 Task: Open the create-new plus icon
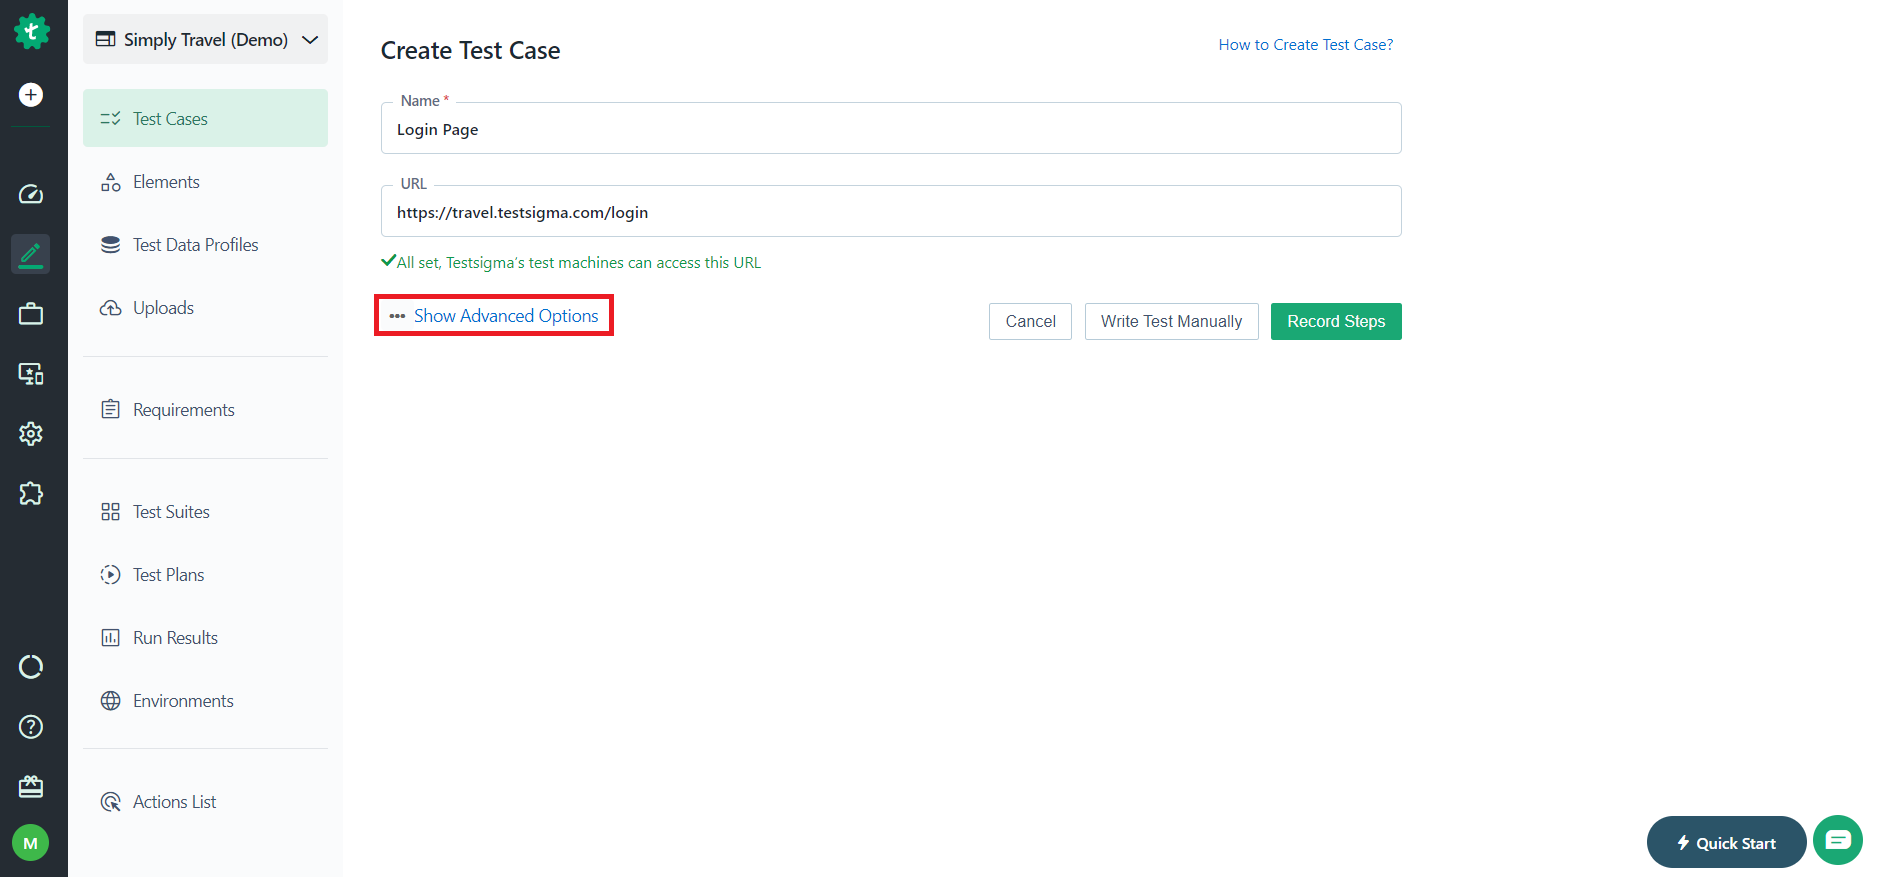pyautogui.click(x=31, y=94)
